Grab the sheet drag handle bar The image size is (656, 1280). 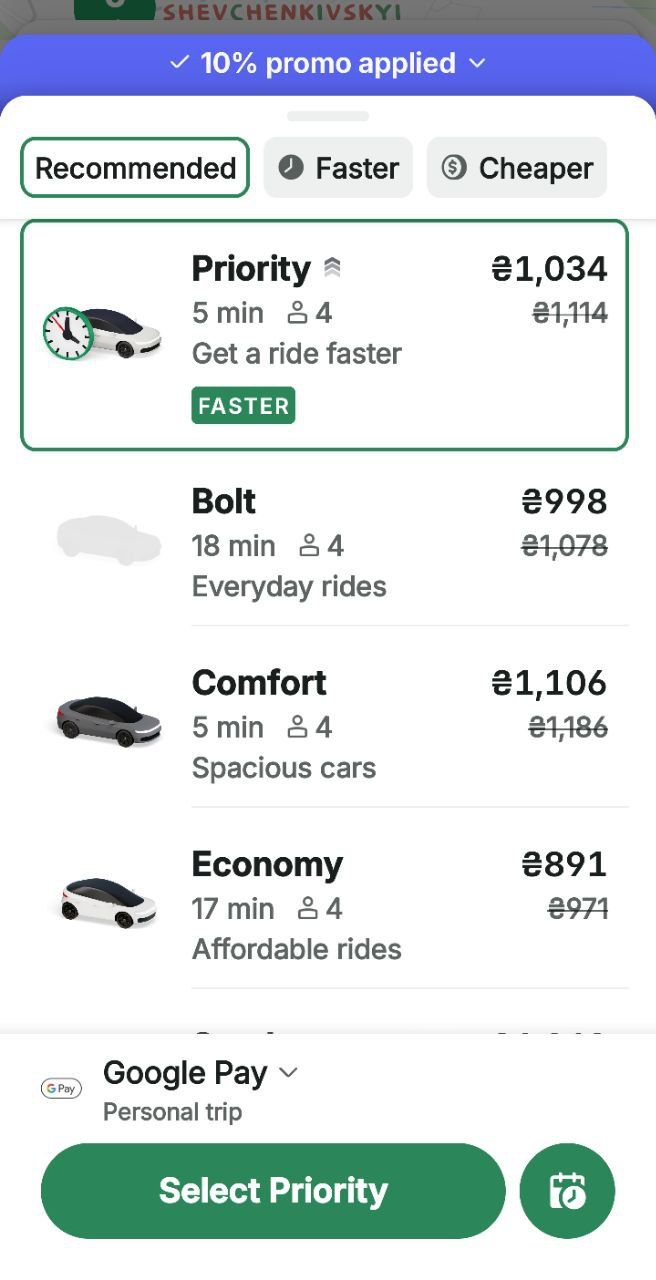coord(328,116)
